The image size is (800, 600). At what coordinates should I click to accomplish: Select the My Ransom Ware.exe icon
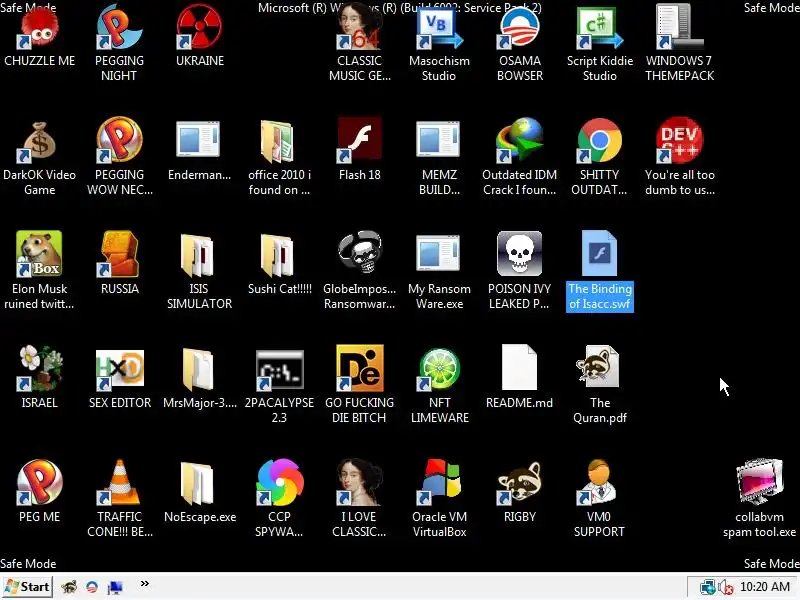click(x=438, y=253)
